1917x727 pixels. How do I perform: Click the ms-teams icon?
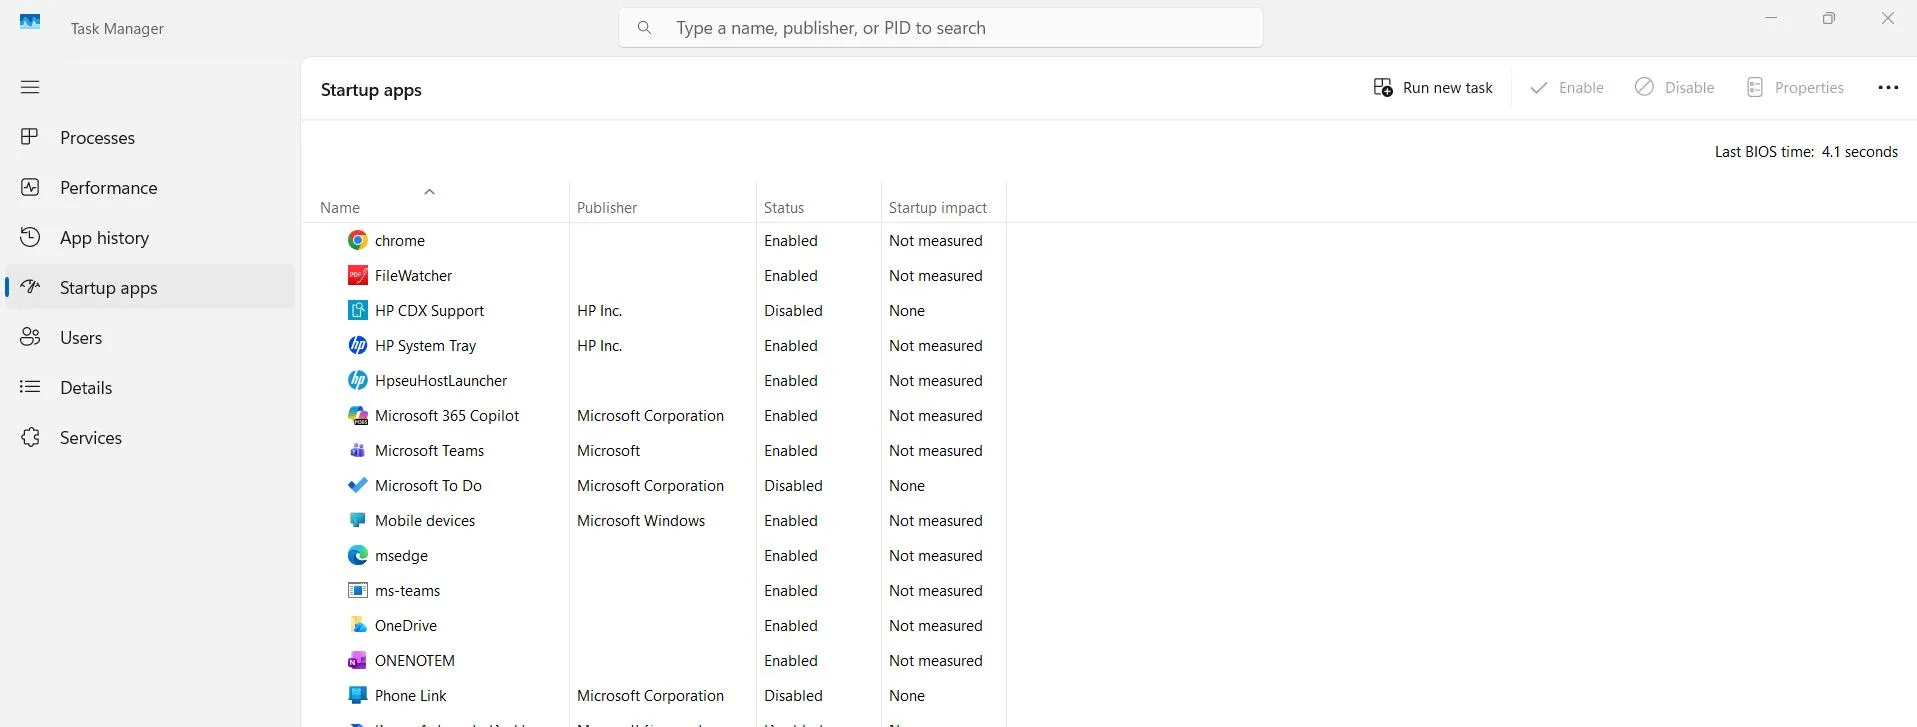357,590
